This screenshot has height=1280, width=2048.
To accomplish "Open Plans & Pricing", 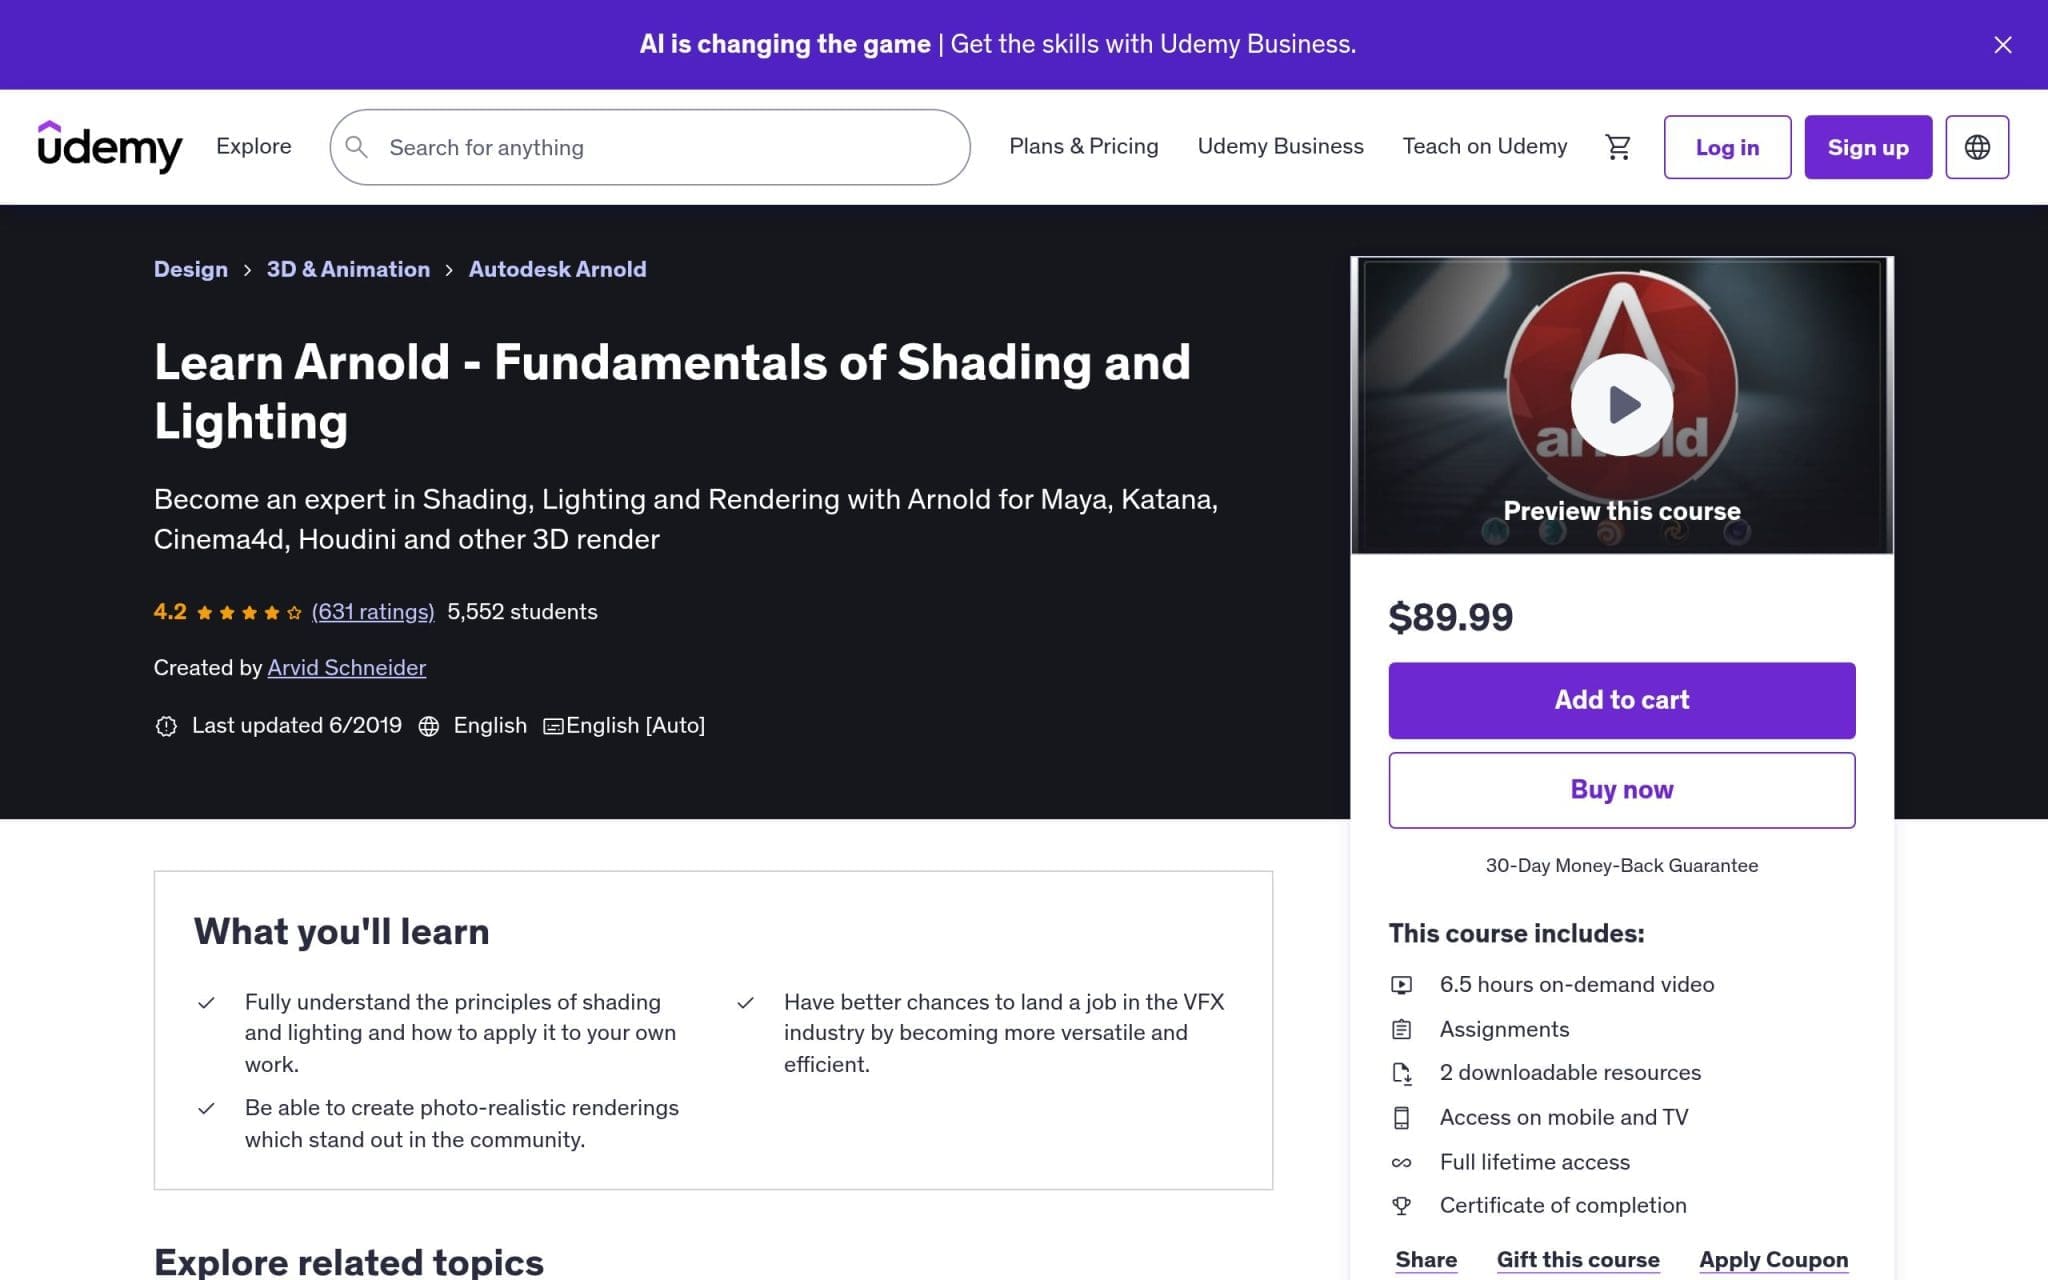I will coord(1083,146).
